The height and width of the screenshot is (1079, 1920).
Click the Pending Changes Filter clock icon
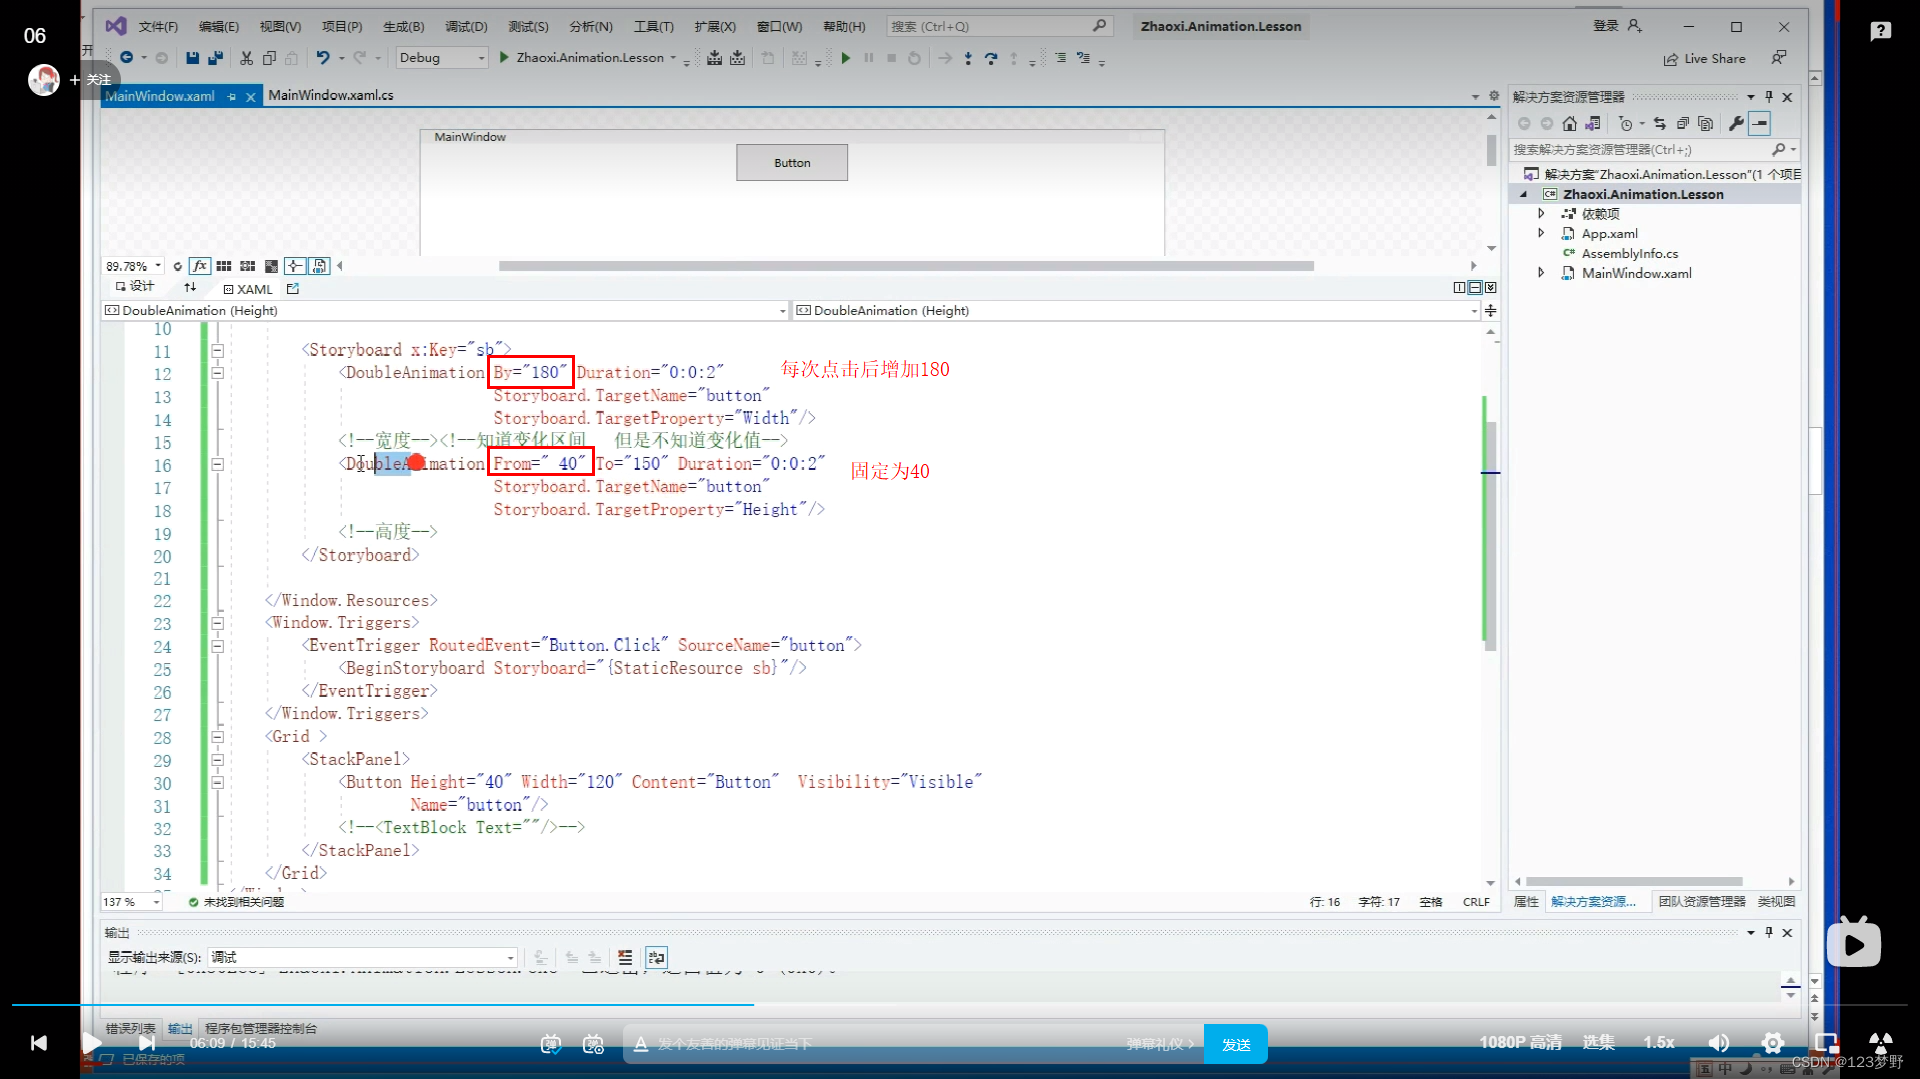click(1626, 124)
